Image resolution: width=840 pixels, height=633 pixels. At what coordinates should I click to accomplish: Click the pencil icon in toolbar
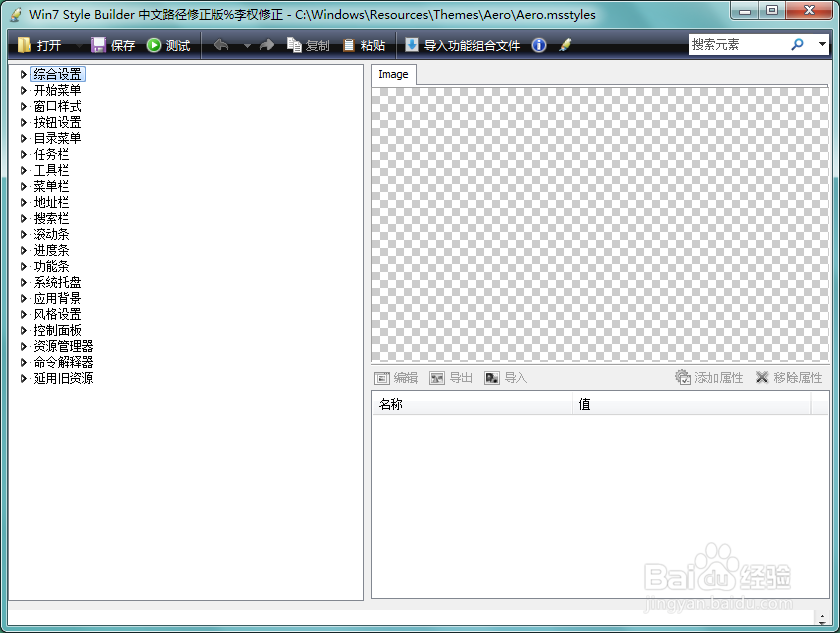(565, 46)
